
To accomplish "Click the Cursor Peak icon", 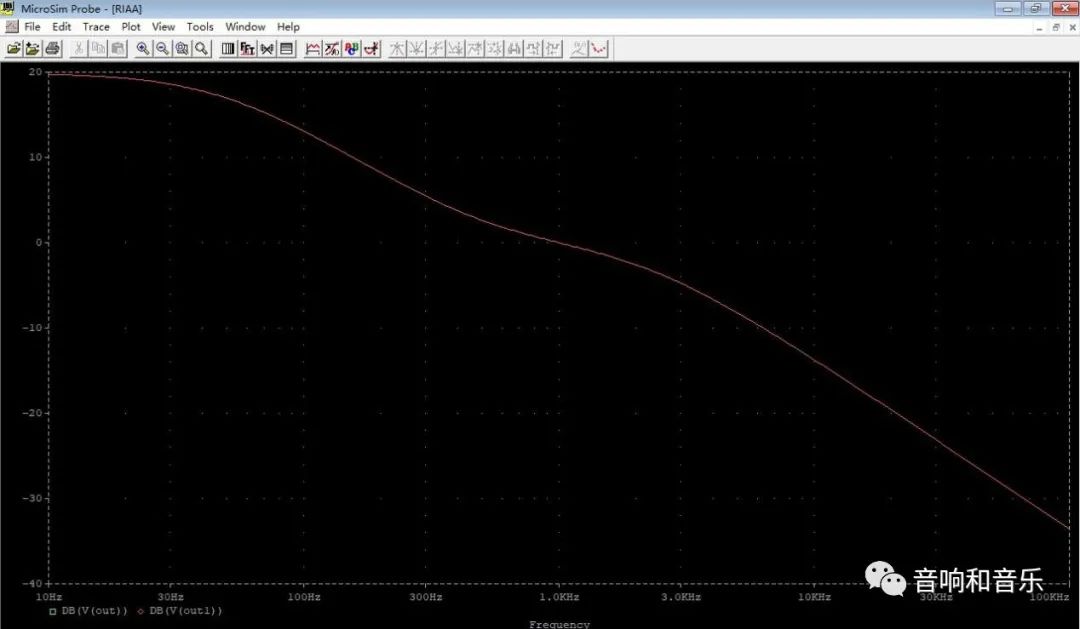I will [397, 48].
